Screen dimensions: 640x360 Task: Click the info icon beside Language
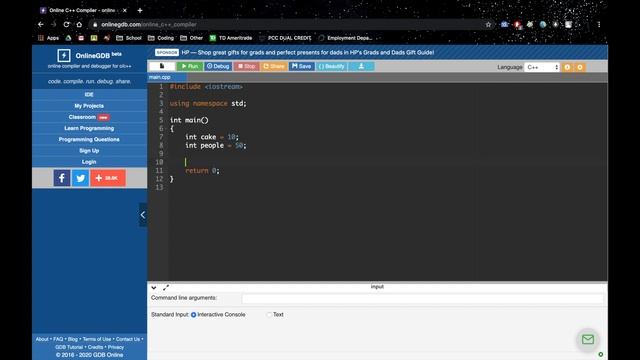click(567, 67)
